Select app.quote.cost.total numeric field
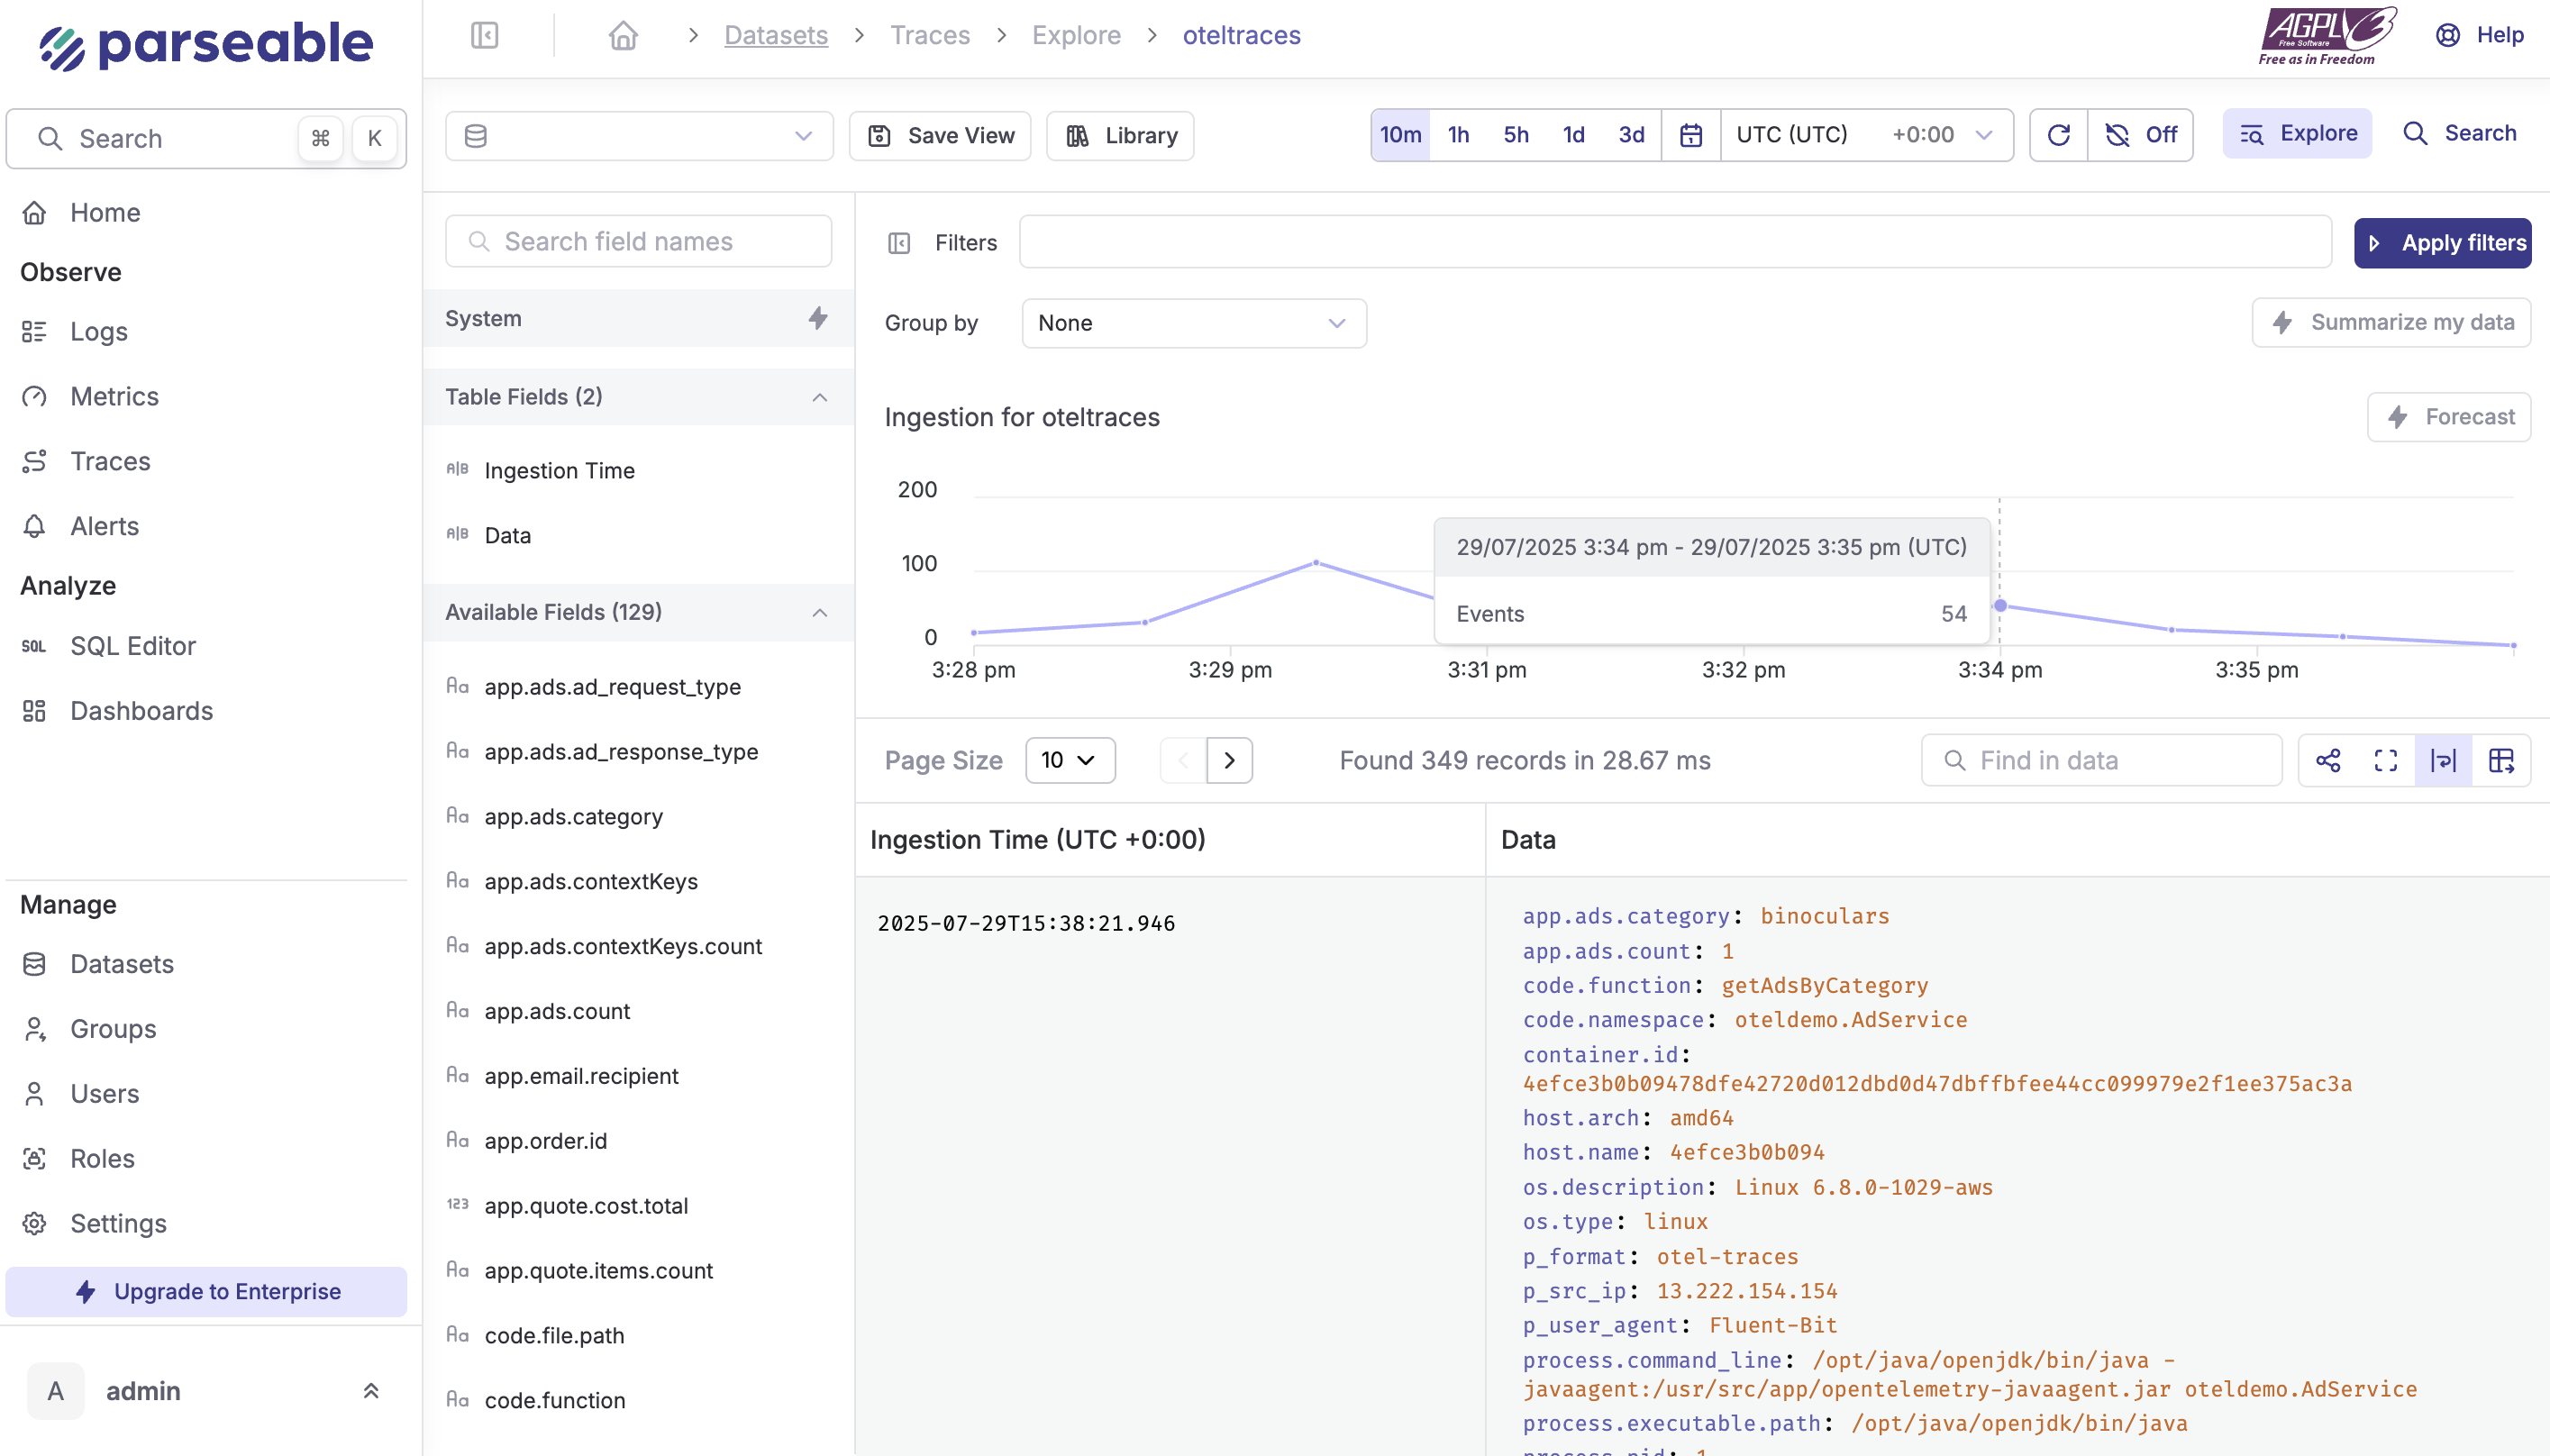The image size is (2550, 1456). (586, 1206)
